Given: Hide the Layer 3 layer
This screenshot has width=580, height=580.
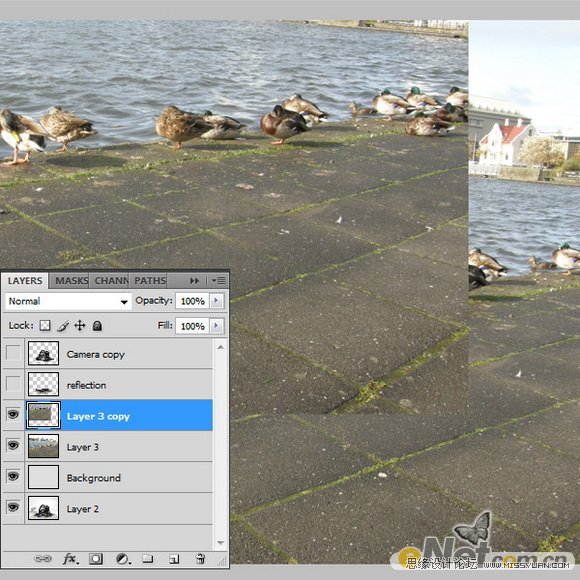Looking at the screenshot, I should click(13, 445).
